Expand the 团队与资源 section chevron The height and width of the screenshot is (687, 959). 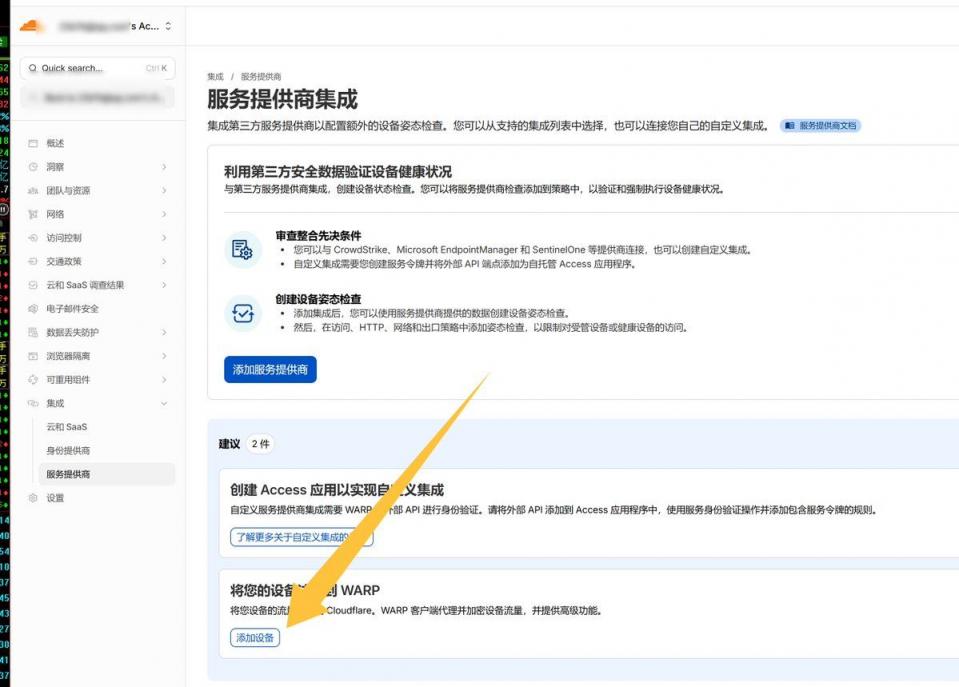click(164, 191)
